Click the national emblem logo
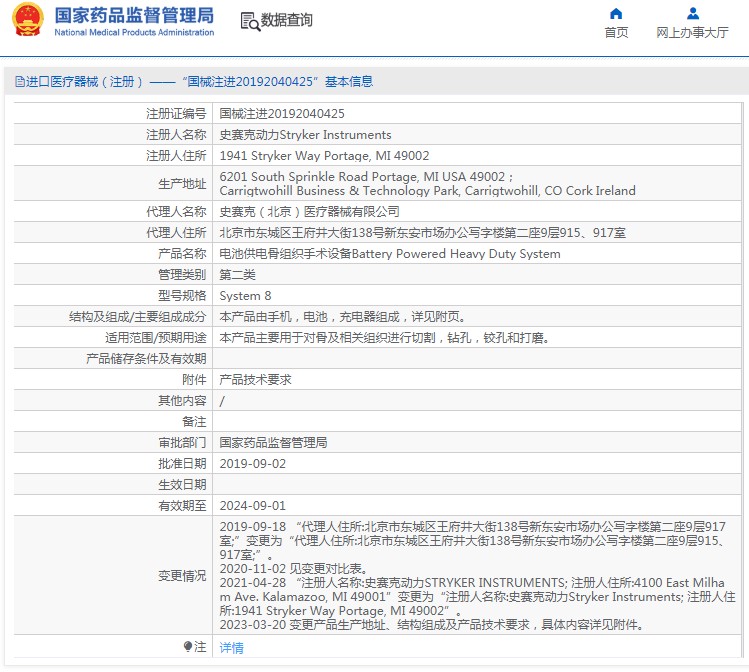 (x=28, y=20)
